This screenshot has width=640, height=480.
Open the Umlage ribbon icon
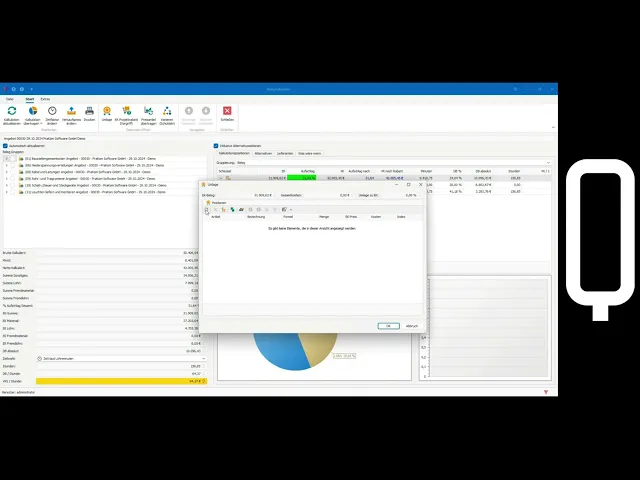107,111
